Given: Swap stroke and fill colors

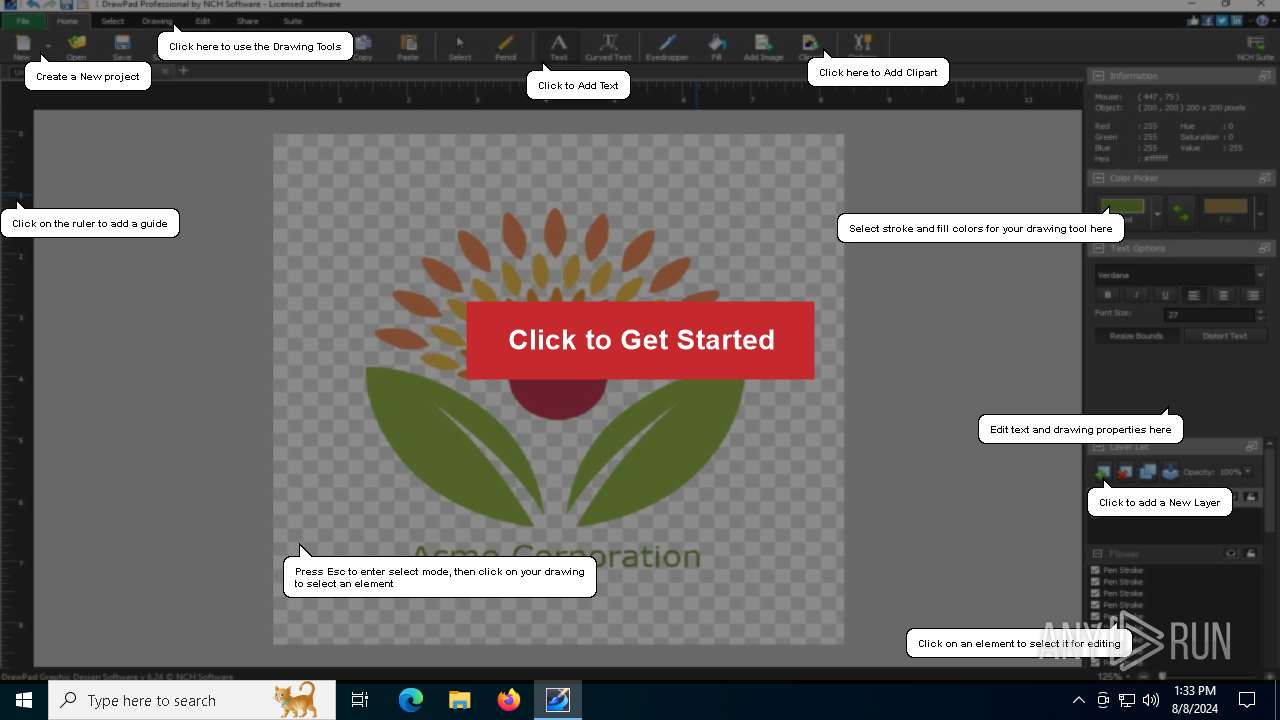Looking at the screenshot, I should (x=1181, y=212).
